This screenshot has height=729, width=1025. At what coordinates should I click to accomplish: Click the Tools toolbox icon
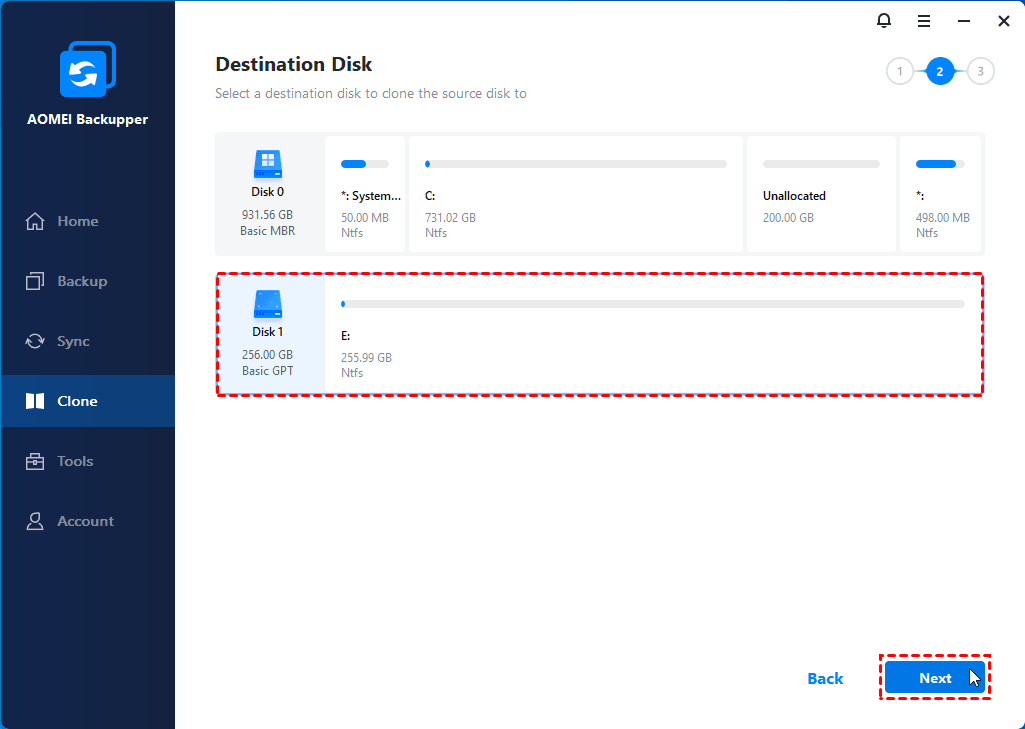(x=35, y=461)
